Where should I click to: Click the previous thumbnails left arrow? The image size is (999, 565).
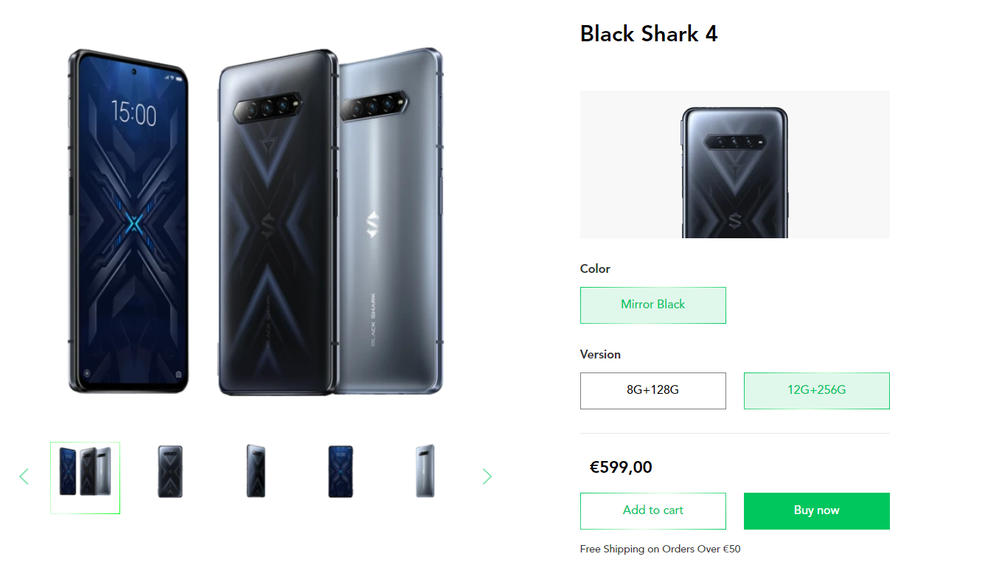(24, 477)
